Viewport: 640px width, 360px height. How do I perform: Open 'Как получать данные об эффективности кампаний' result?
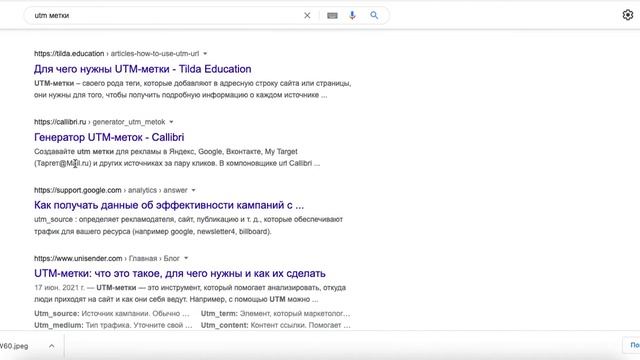(169, 205)
